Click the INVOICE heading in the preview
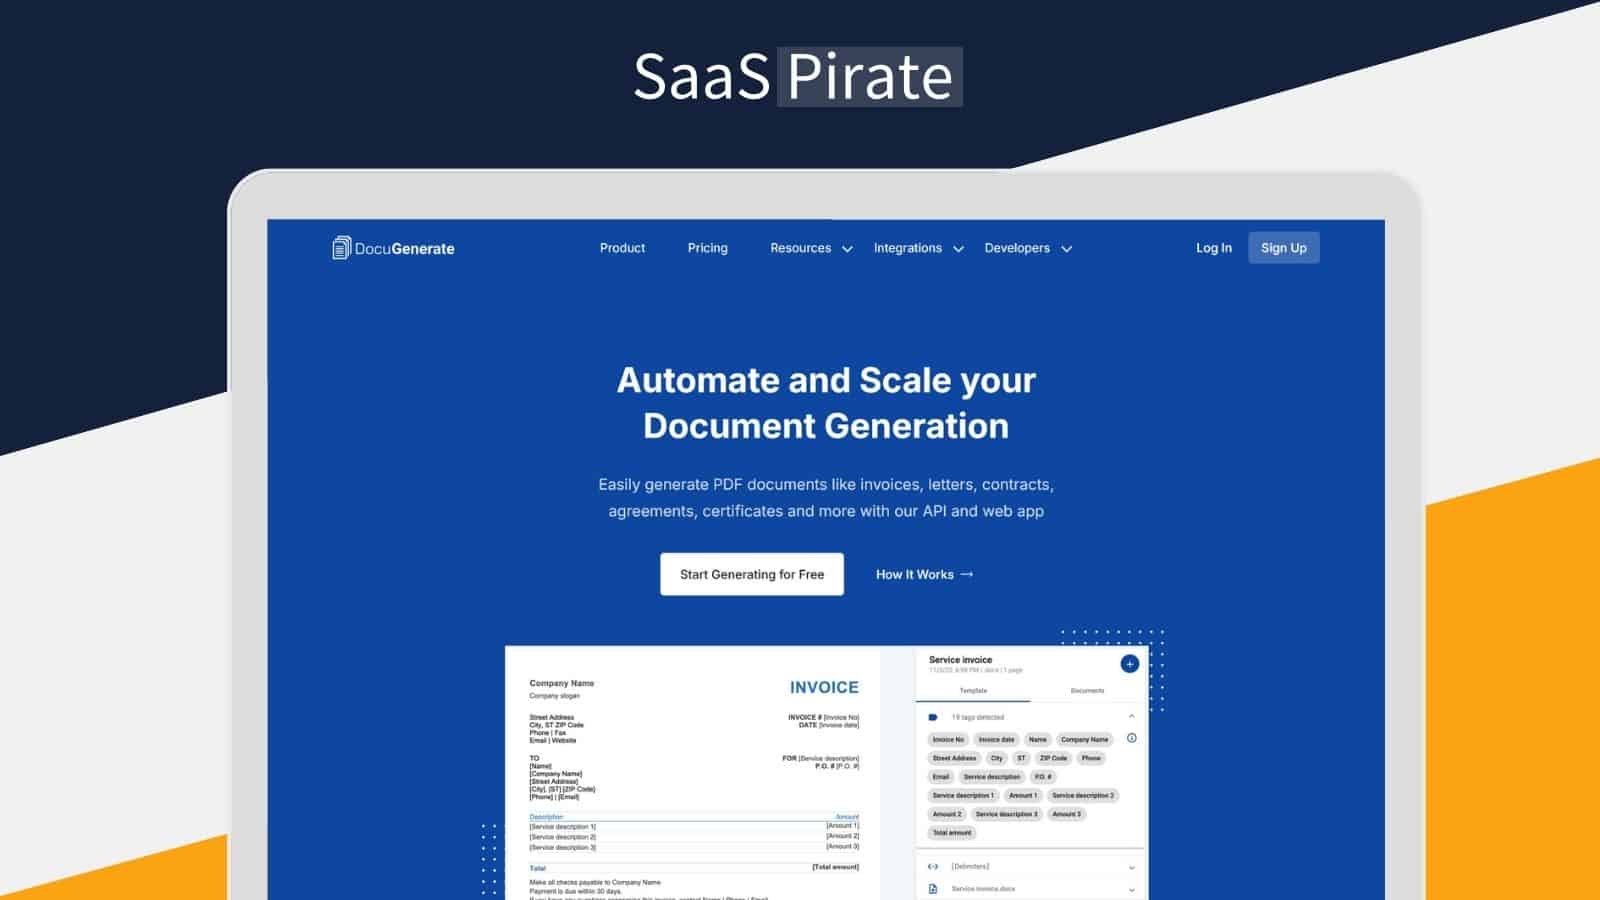The height and width of the screenshot is (900, 1600). 824,687
